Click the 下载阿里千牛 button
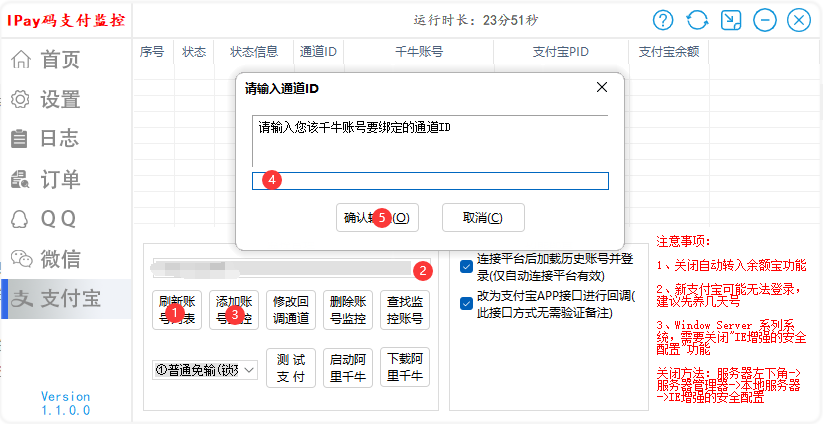 [x=405, y=368]
